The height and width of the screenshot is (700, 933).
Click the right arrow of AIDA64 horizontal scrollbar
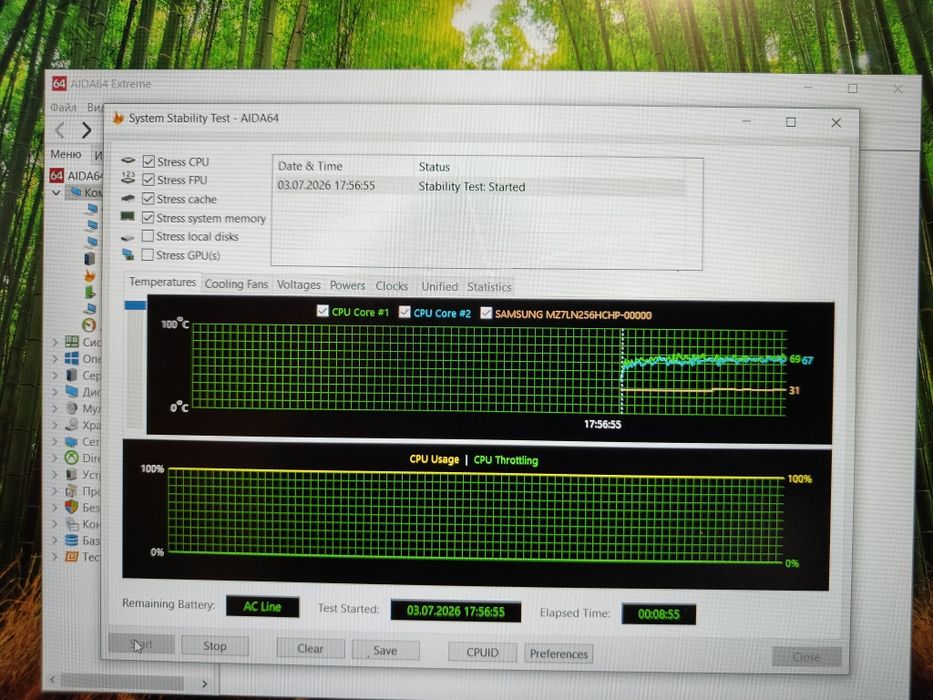click(x=204, y=684)
